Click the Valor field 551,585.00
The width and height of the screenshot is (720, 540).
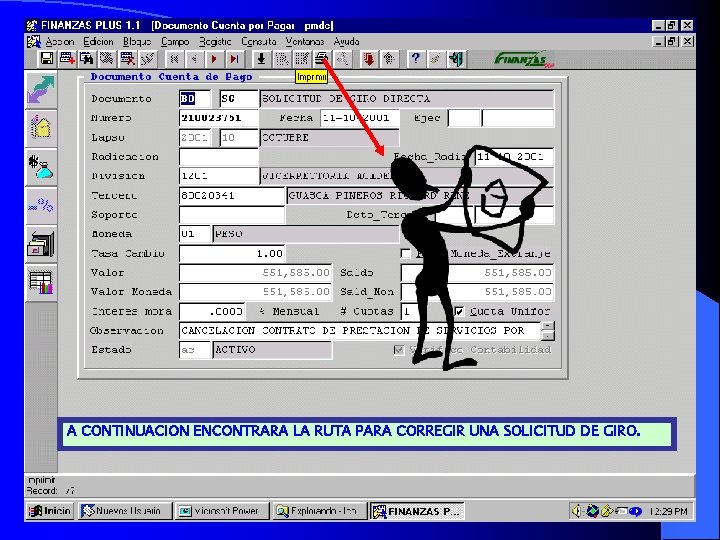click(255, 273)
